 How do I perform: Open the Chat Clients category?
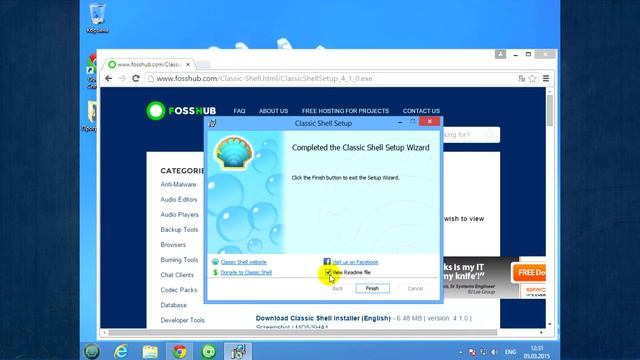pos(177,275)
